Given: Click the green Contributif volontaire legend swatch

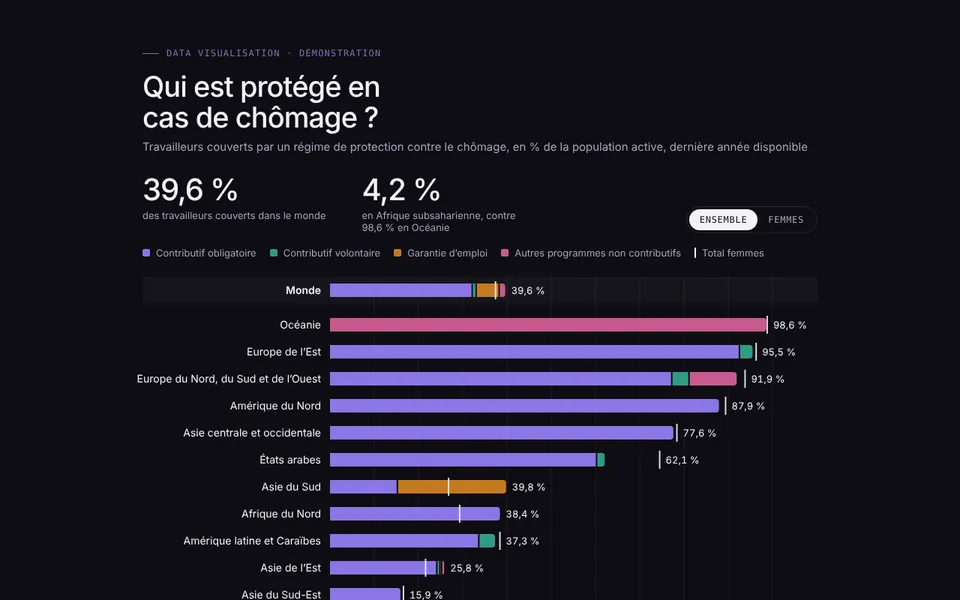Looking at the screenshot, I should (x=274, y=253).
